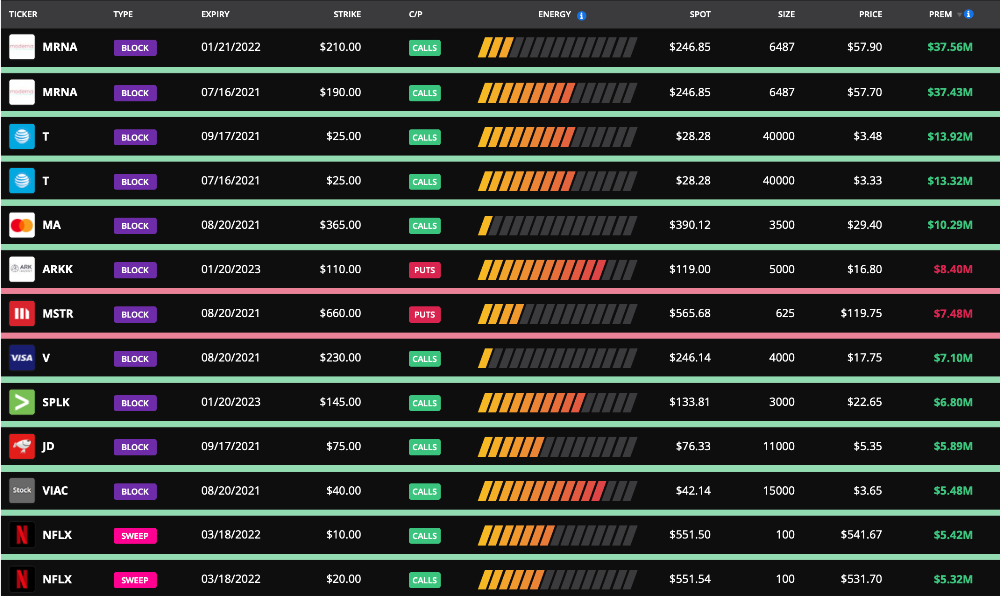Click the $37.43M premium value
This screenshot has width=1000, height=596.
pos(950,92)
